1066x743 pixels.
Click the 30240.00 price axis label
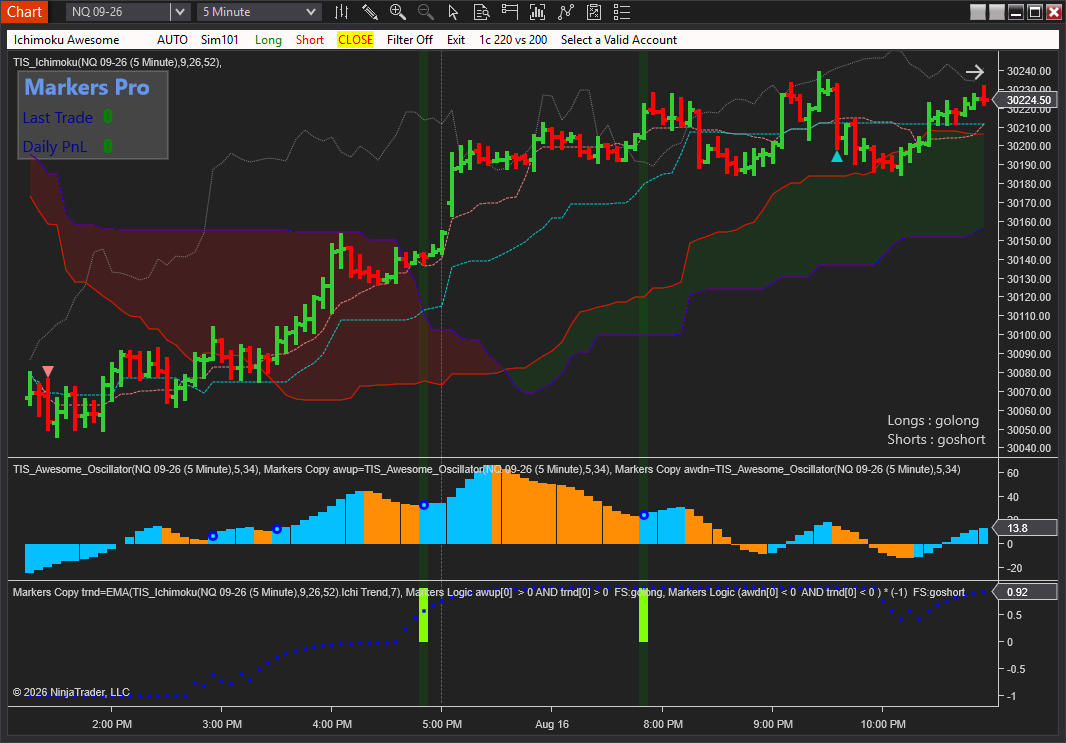(x=1029, y=71)
